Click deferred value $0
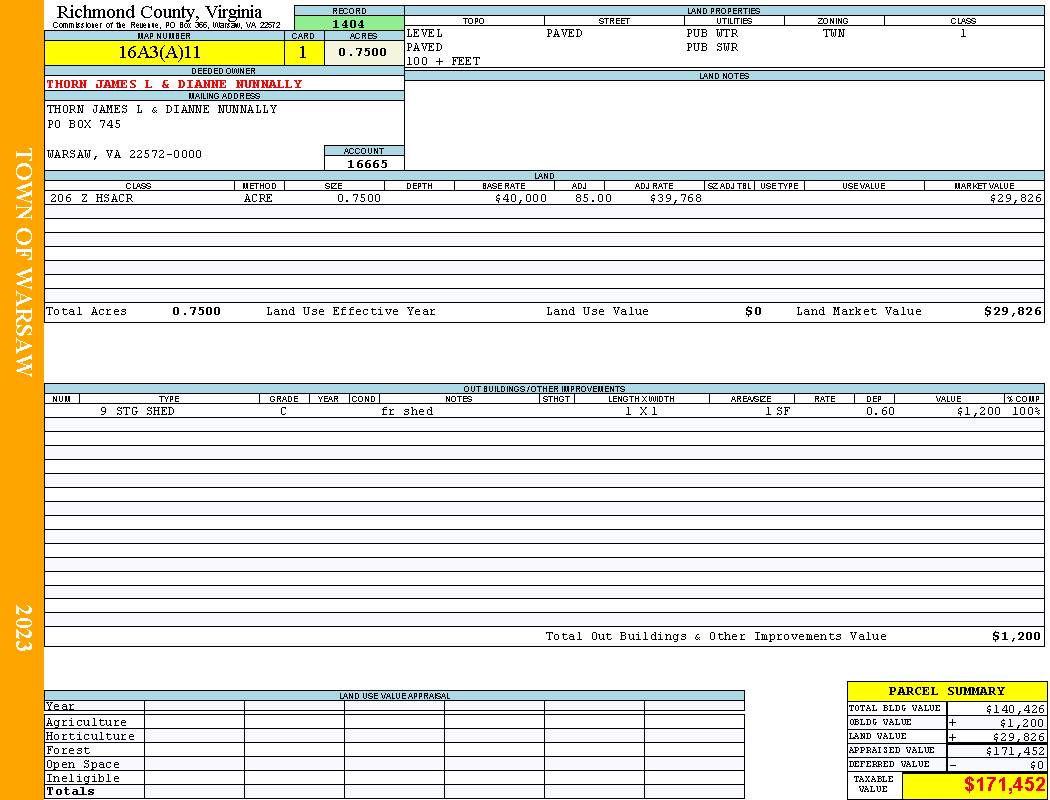This screenshot has width=1050, height=800. click(1037, 765)
